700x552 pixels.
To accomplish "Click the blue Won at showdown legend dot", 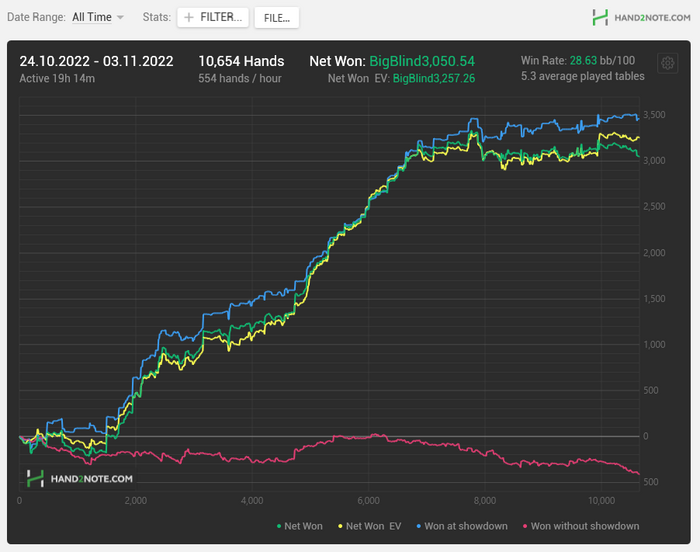I will click(419, 527).
